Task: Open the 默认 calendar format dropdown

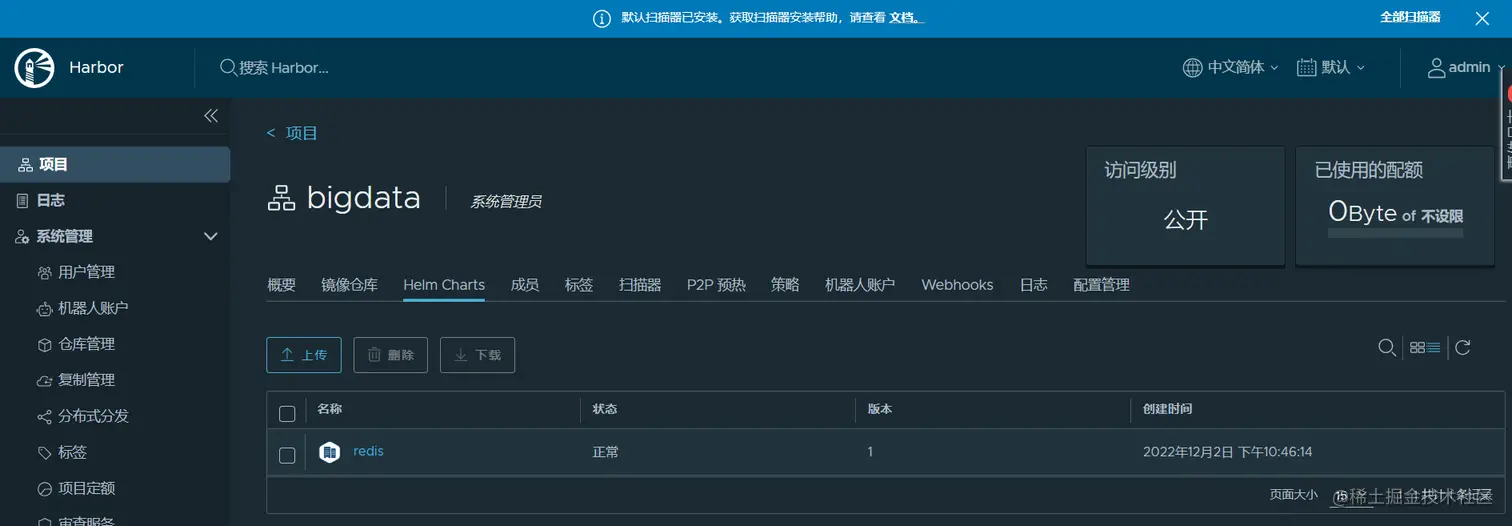Action: (x=1331, y=68)
